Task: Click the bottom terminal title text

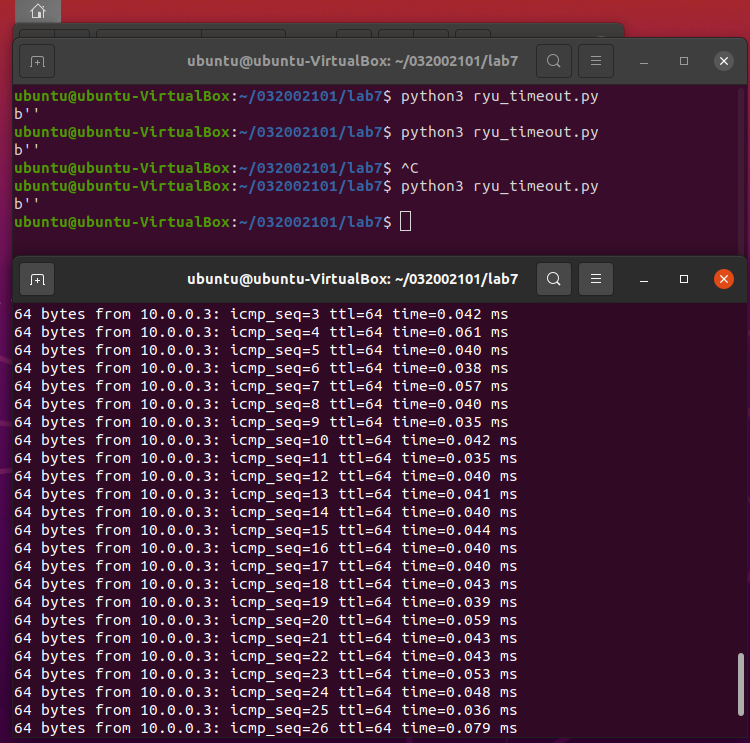Action: 353,279
